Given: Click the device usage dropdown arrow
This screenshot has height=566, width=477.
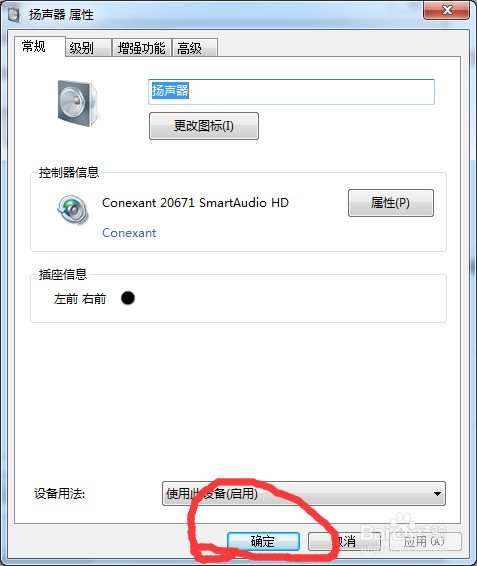Looking at the screenshot, I should coord(437,493).
